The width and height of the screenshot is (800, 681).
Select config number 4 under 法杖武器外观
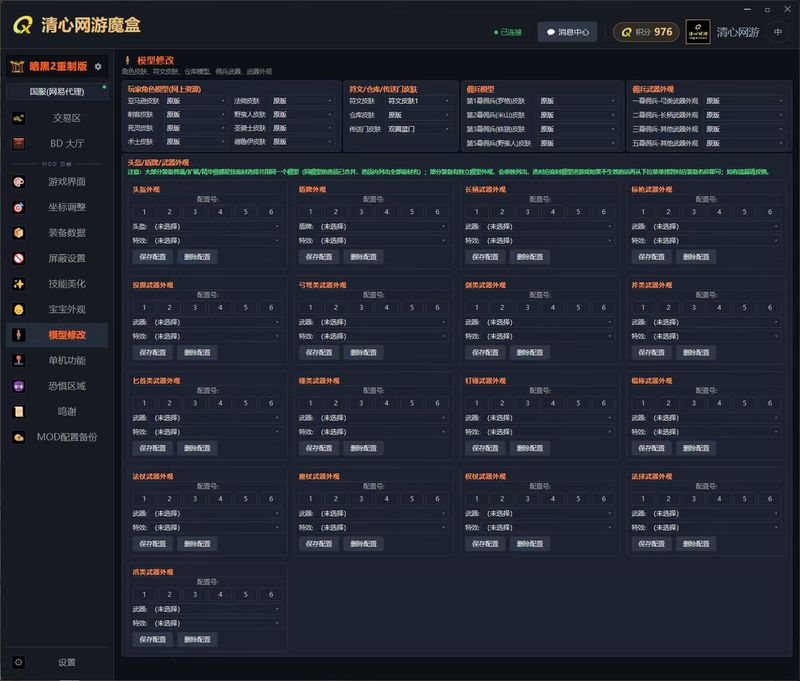coord(220,499)
